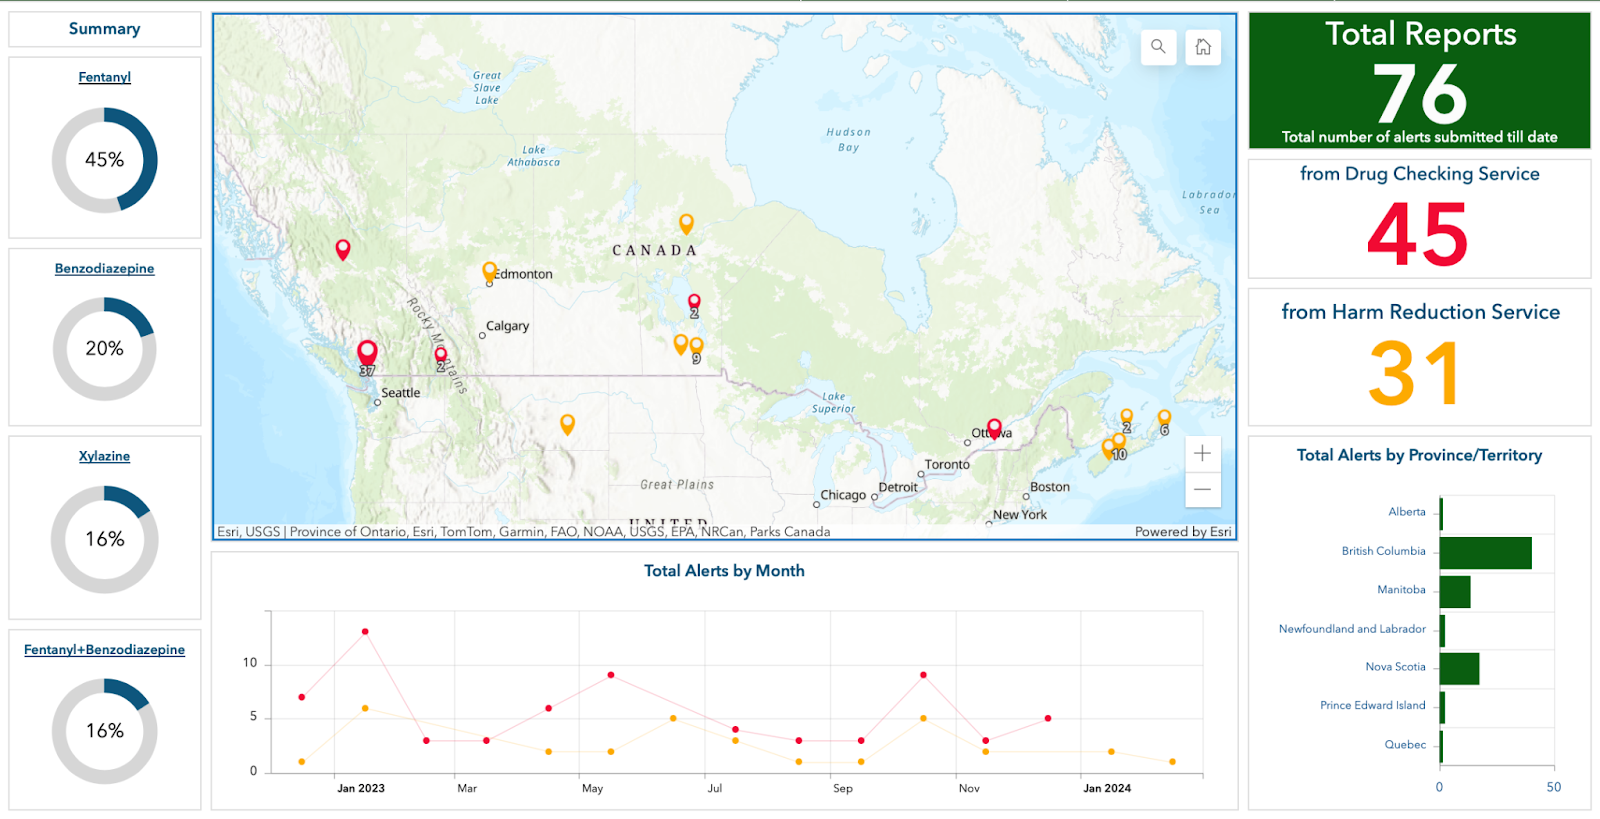
Task: Click the yellow pin above Great Plains
Action: tap(567, 424)
